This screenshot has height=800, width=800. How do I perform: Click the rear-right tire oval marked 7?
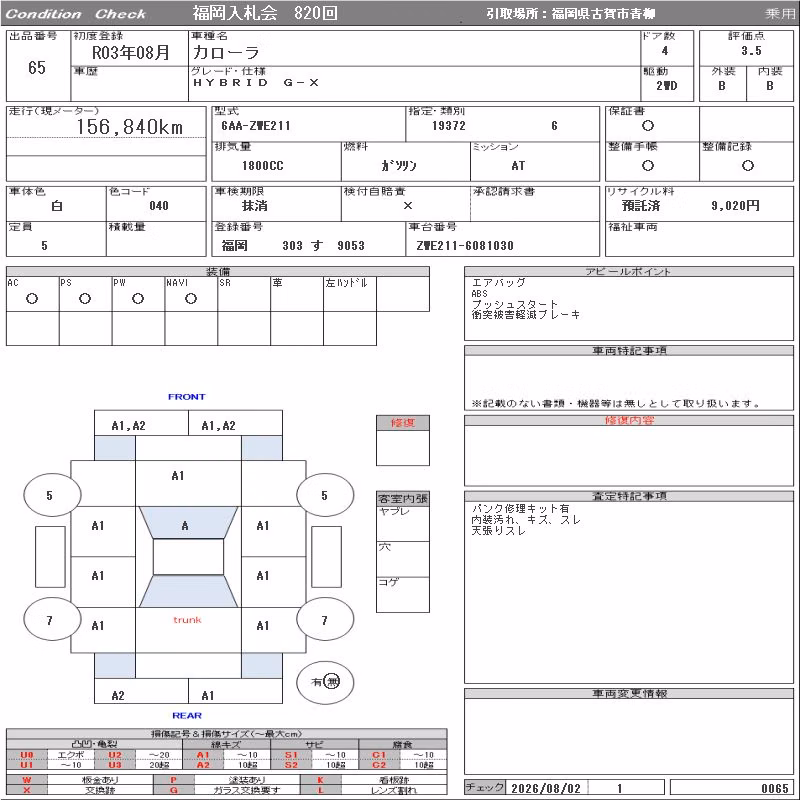point(325,619)
